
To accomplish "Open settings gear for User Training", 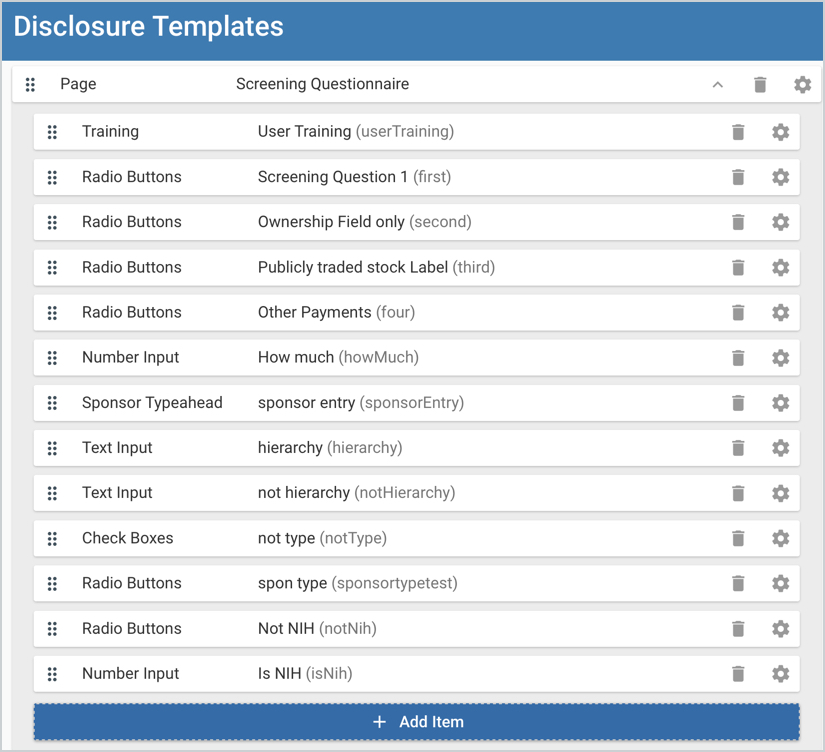I will (x=780, y=132).
